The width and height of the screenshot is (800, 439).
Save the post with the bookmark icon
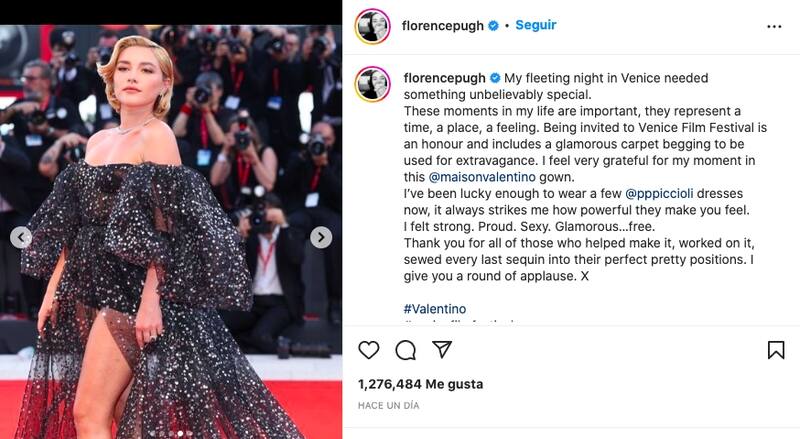pyautogui.click(x=776, y=350)
